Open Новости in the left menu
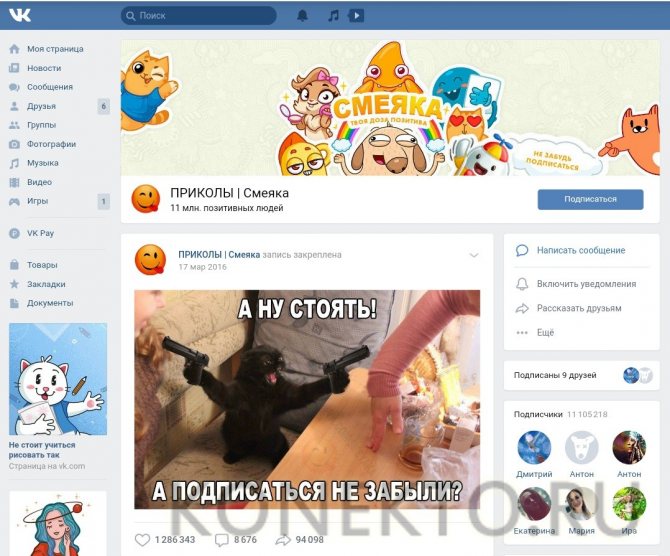The width and height of the screenshot is (670, 556). click(44, 68)
